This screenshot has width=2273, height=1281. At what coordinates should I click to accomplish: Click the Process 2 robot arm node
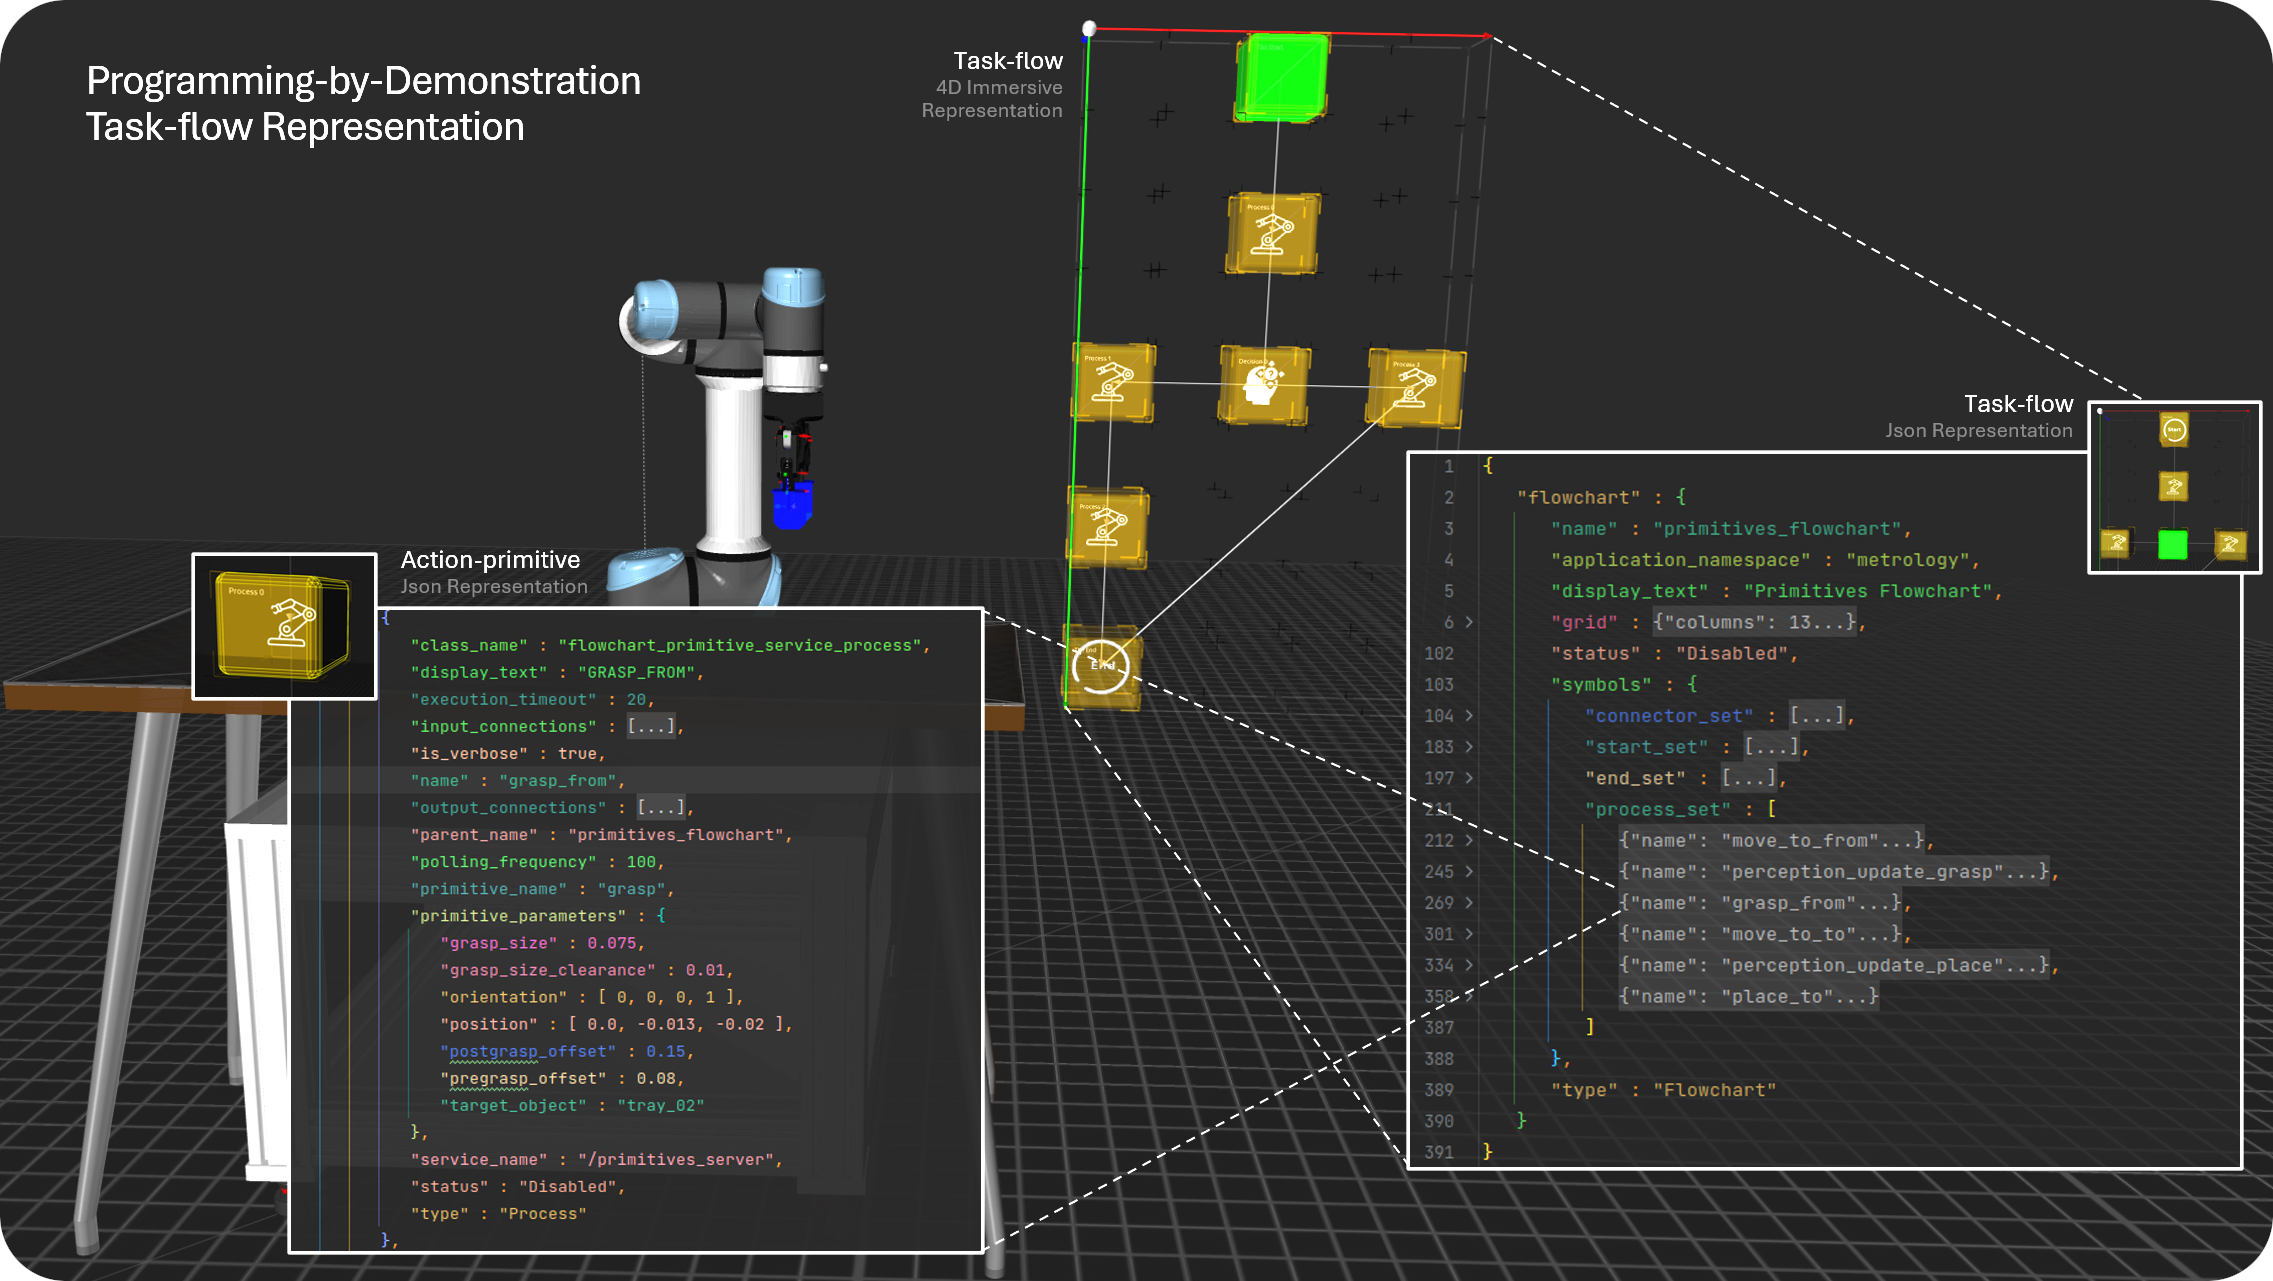click(1106, 527)
